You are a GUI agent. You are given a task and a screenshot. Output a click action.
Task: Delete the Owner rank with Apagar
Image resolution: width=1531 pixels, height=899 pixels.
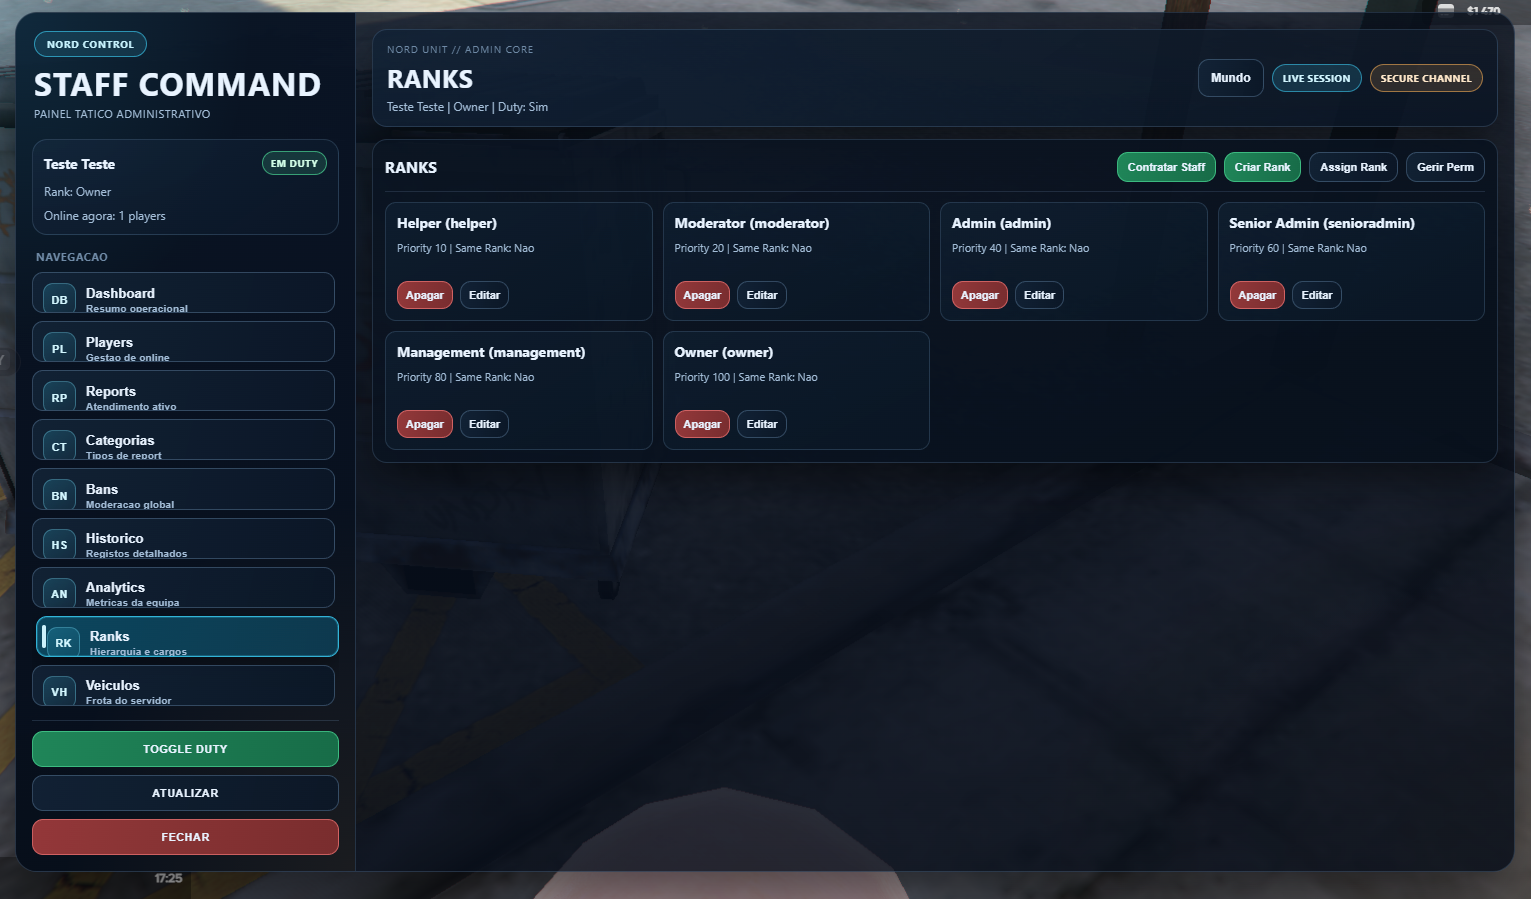(702, 424)
